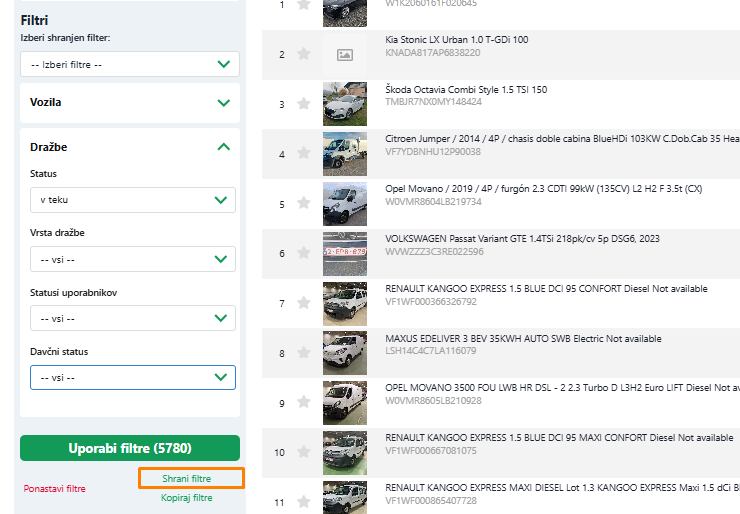740x514 pixels.
Task: Open MAXUS EDELIVER 3 BEV listing title
Action: pos(523,338)
